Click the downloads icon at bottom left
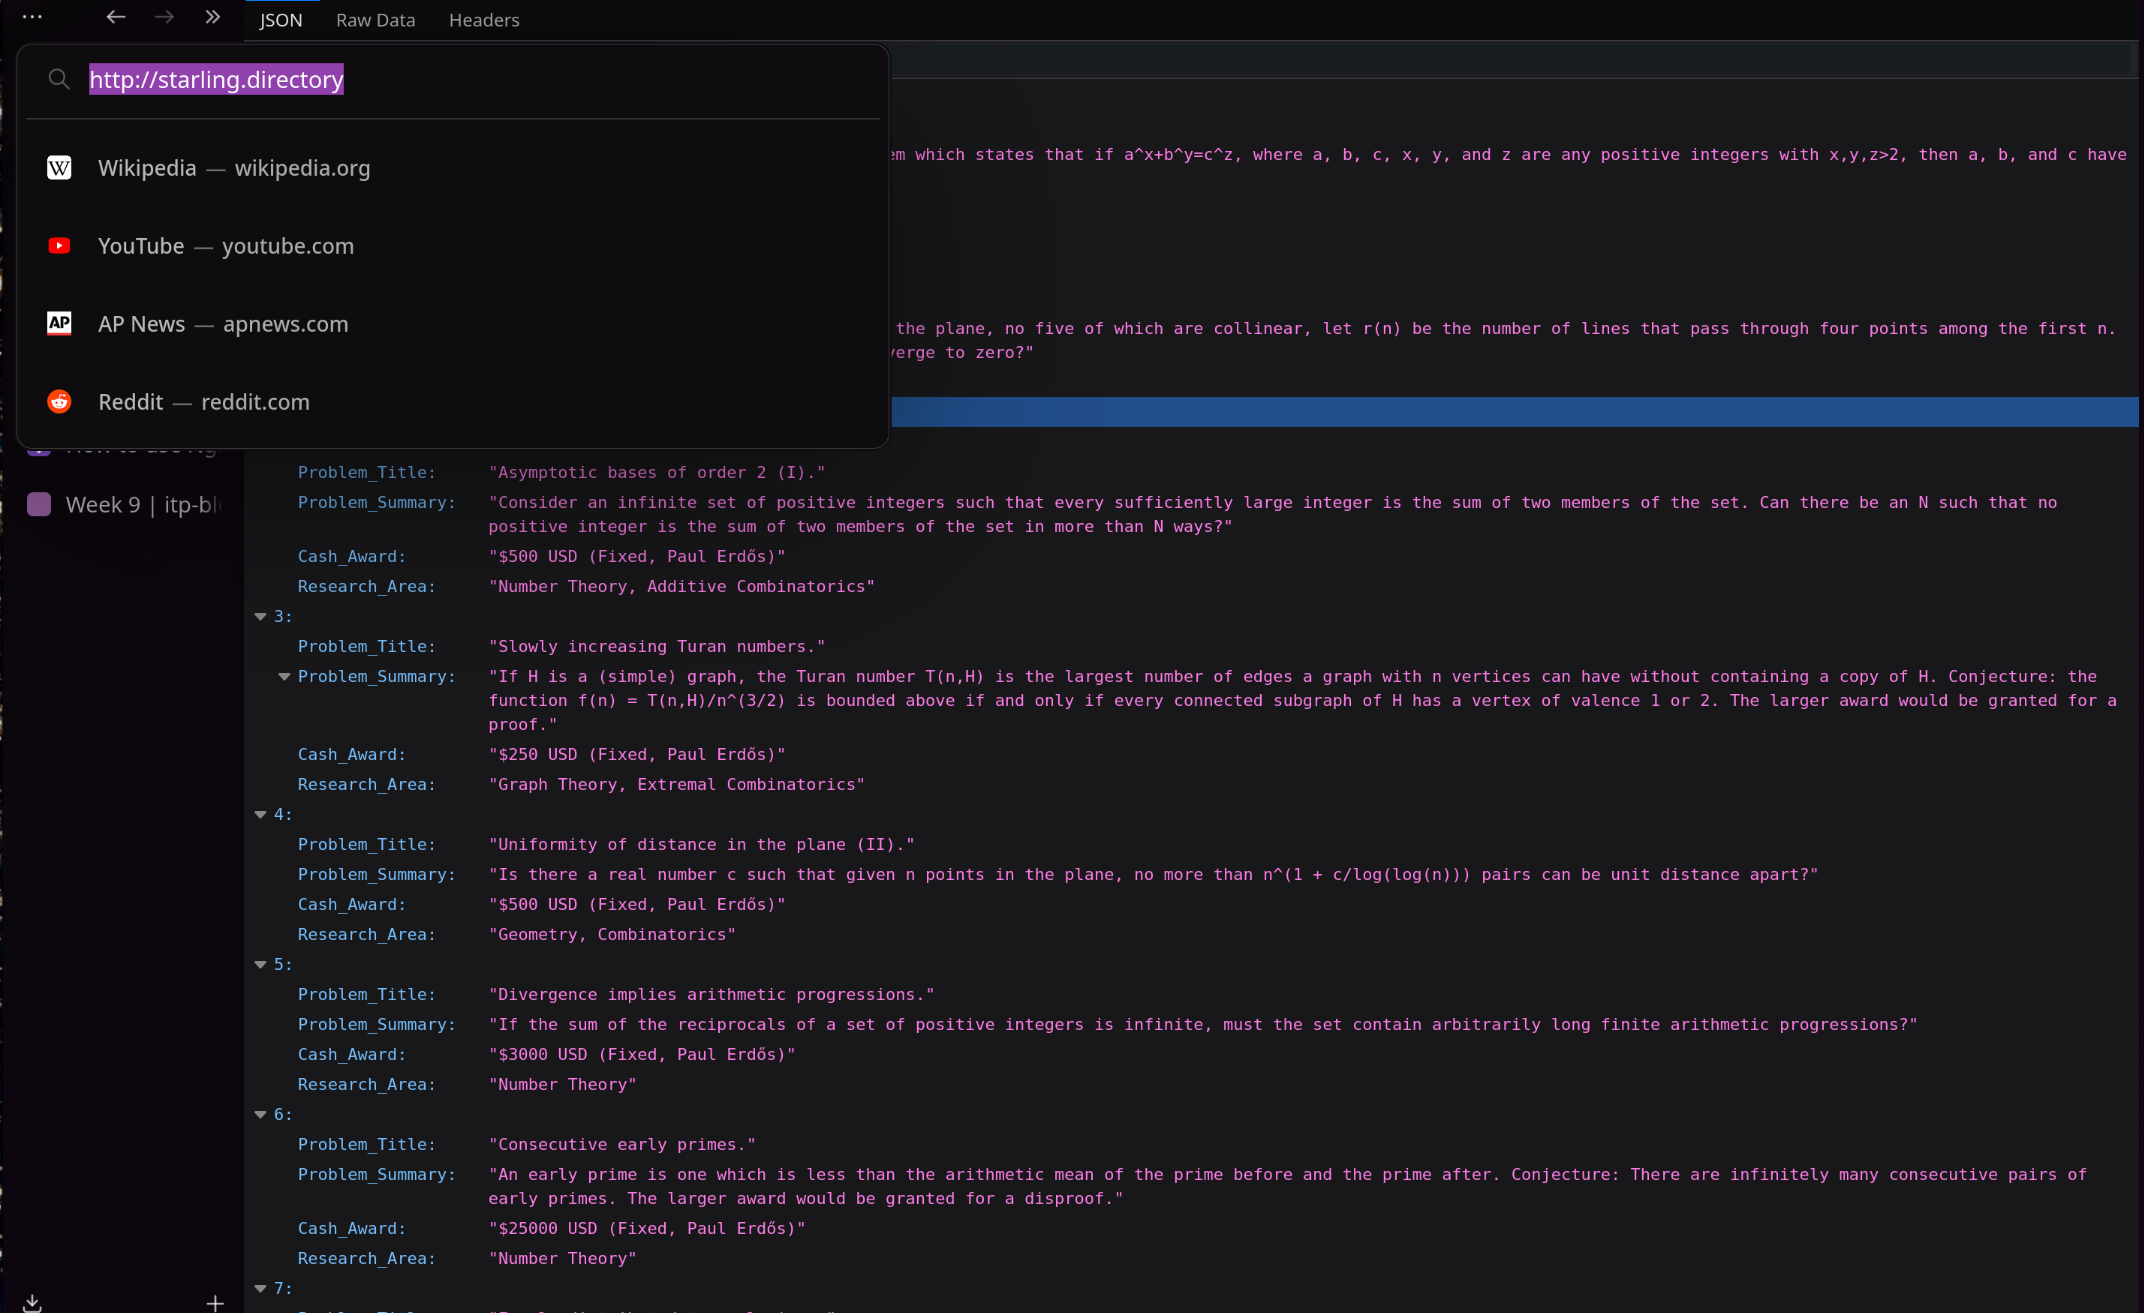 click(32, 1302)
